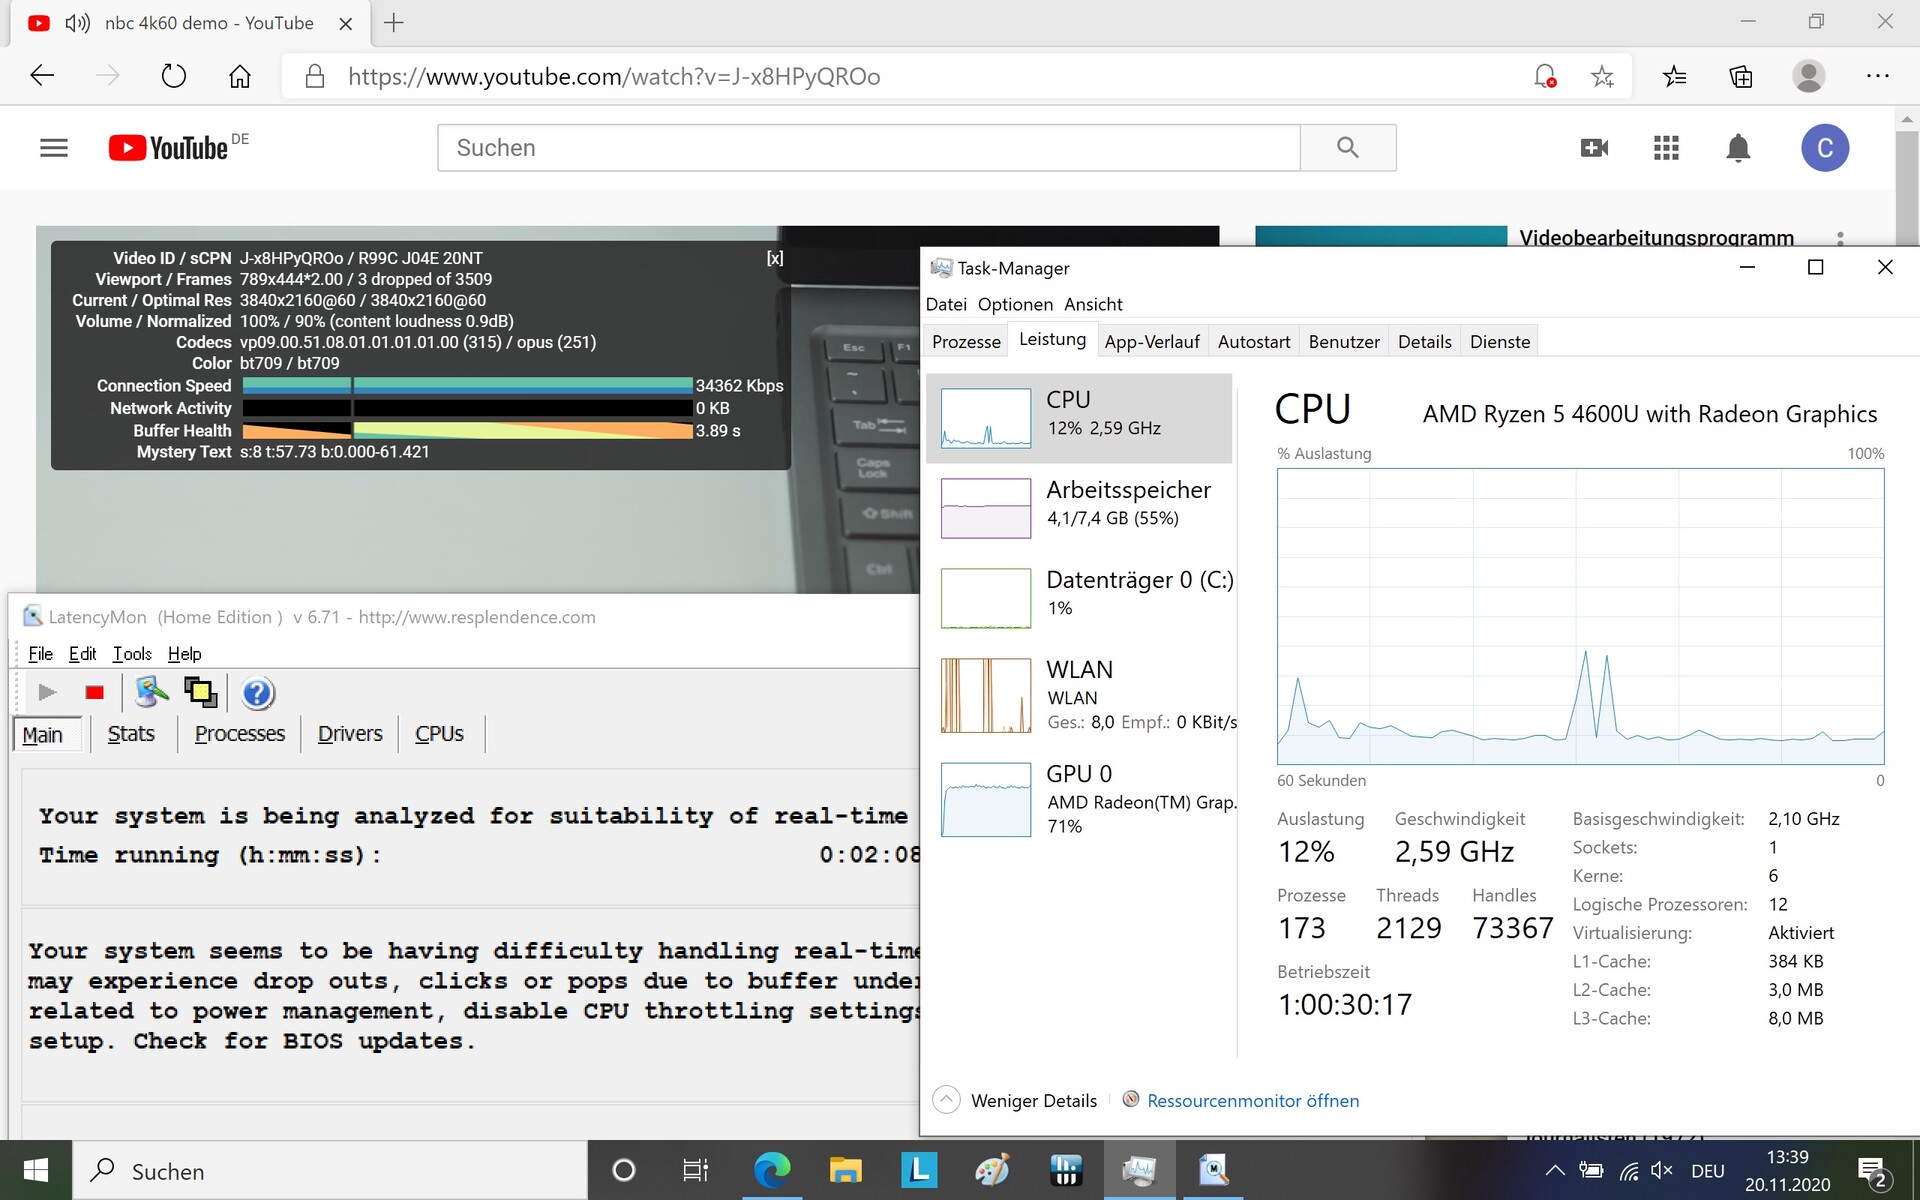The width and height of the screenshot is (1920, 1200).
Task: Open the YouTube hamburger guide menu
Action: click(54, 148)
